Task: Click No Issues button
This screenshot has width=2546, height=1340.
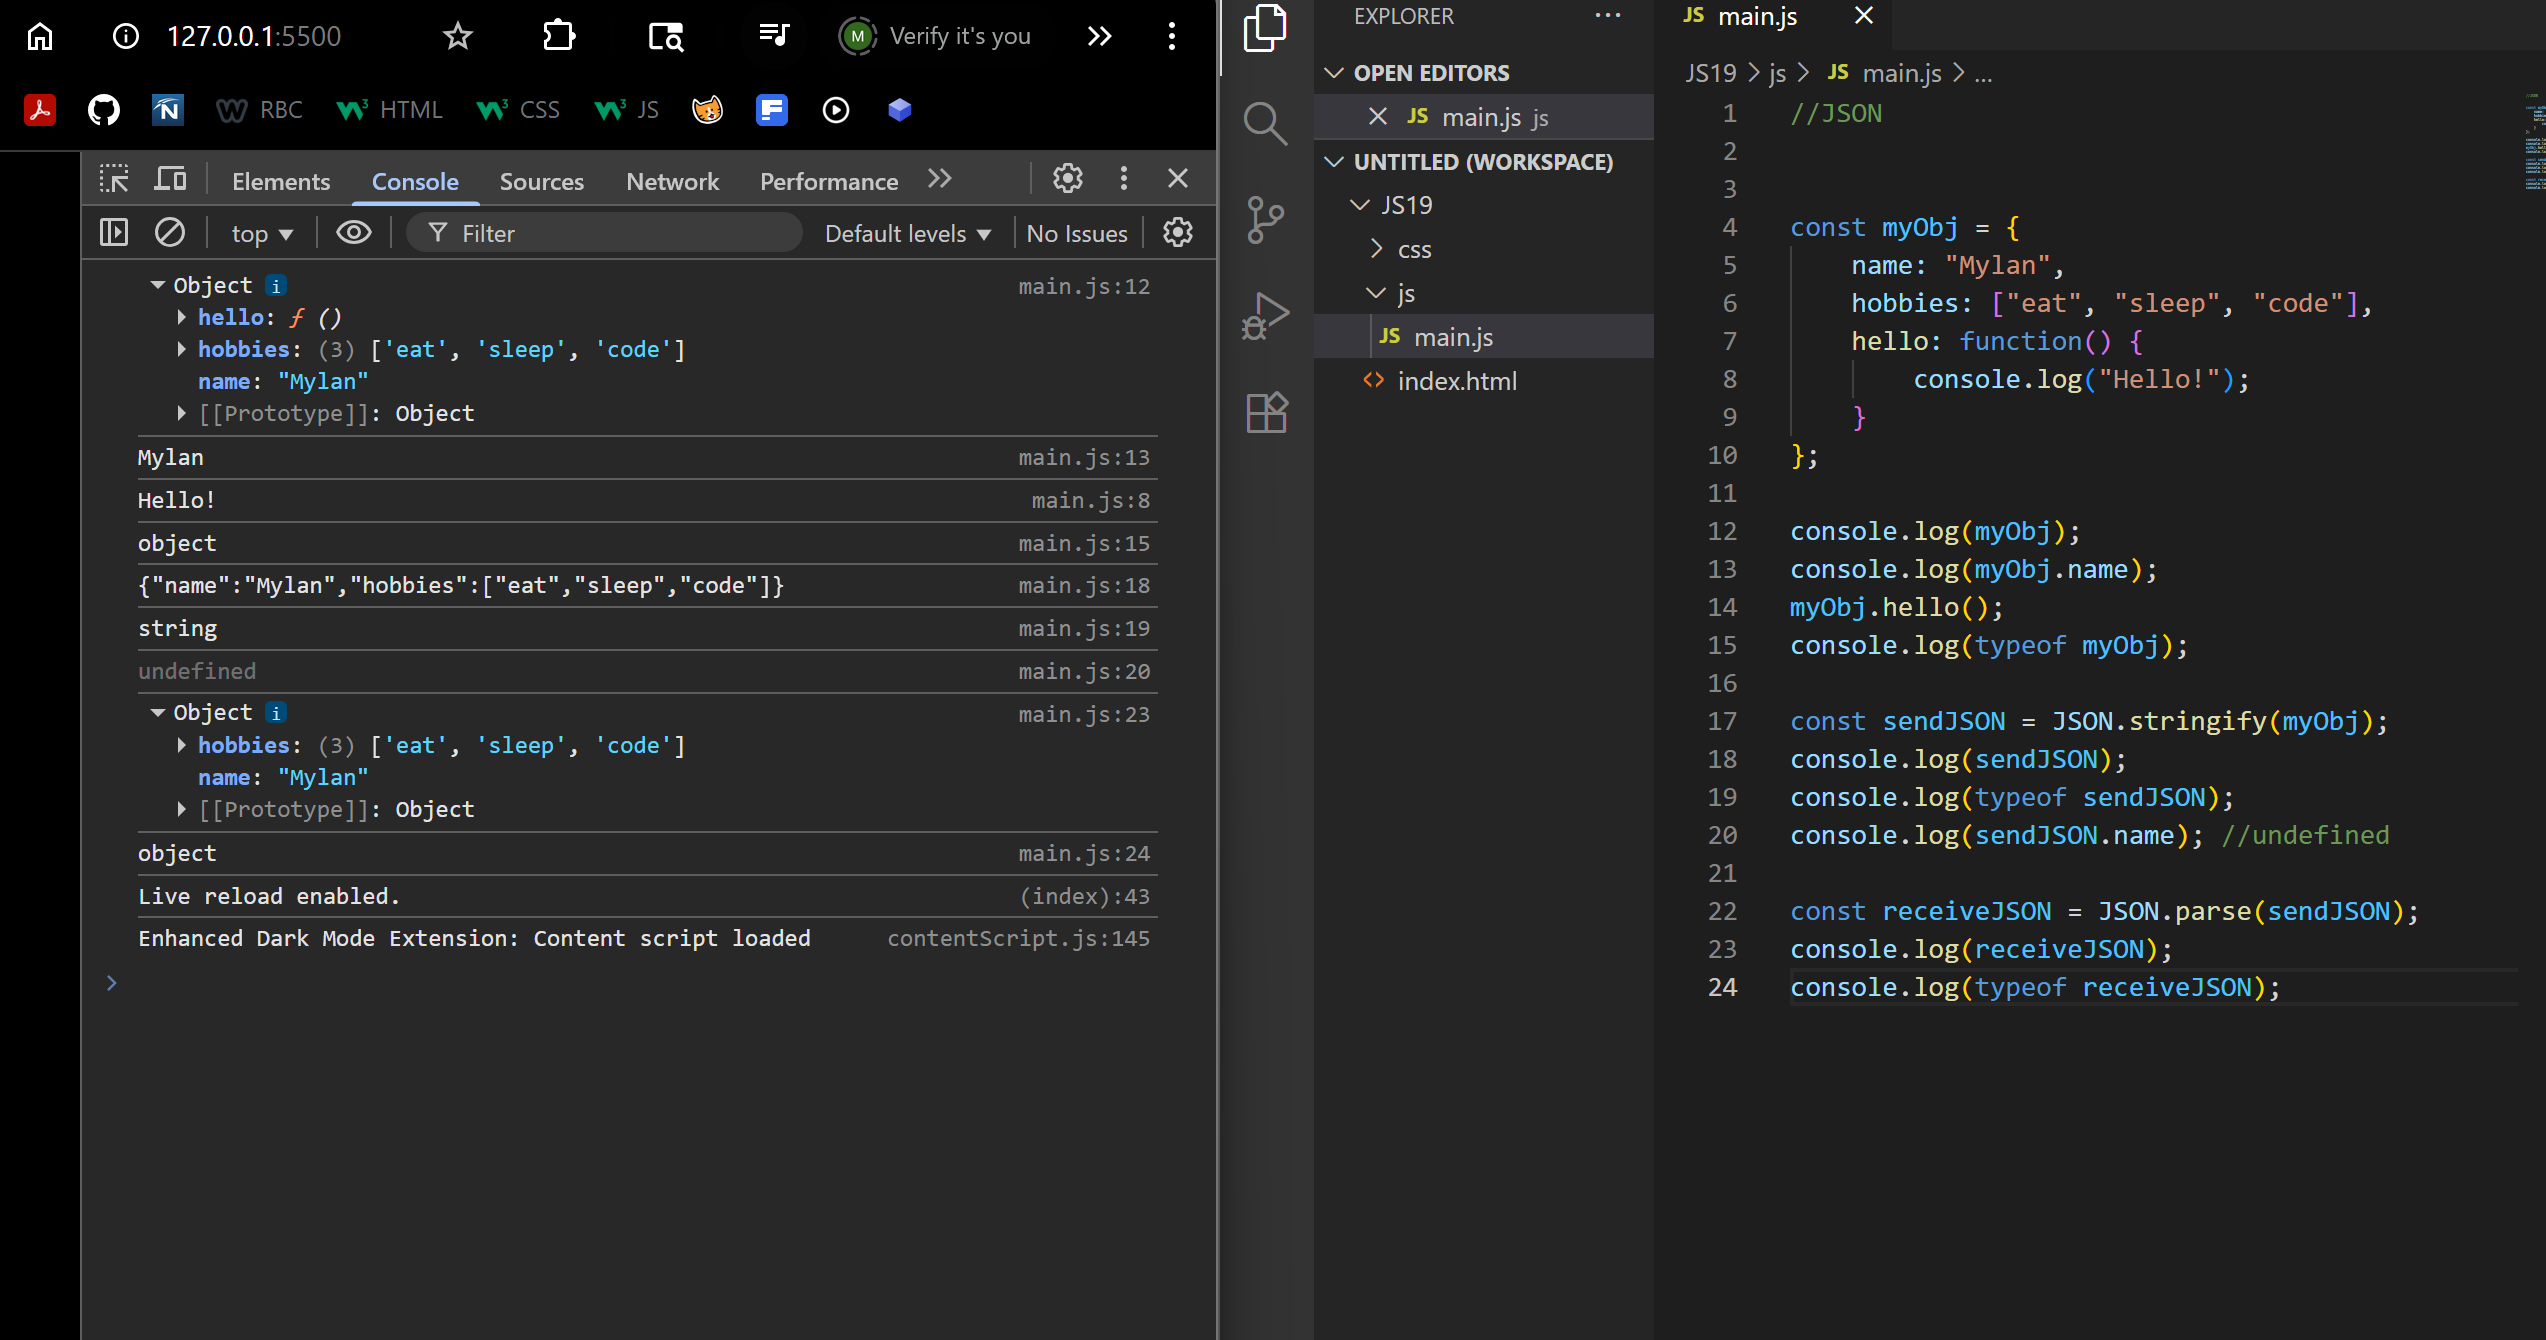Action: (1077, 234)
